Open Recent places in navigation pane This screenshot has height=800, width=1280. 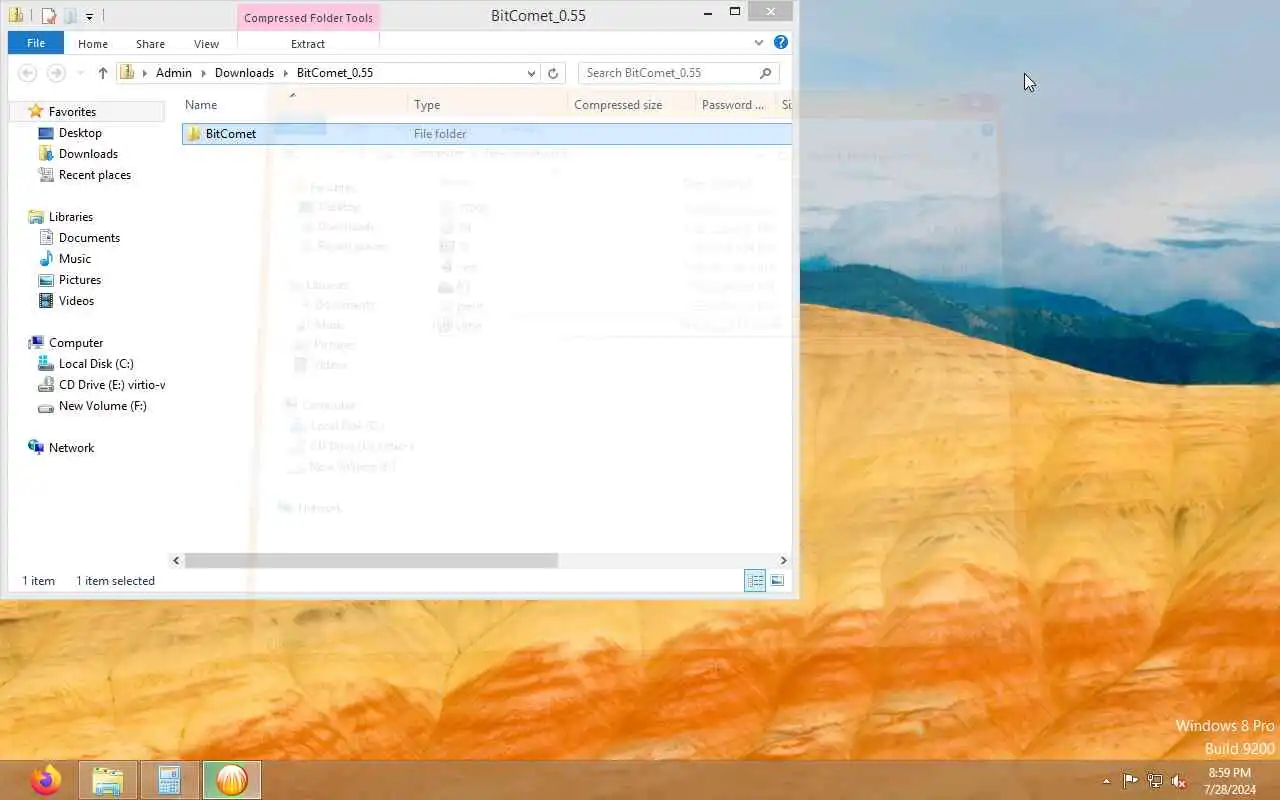pos(94,175)
